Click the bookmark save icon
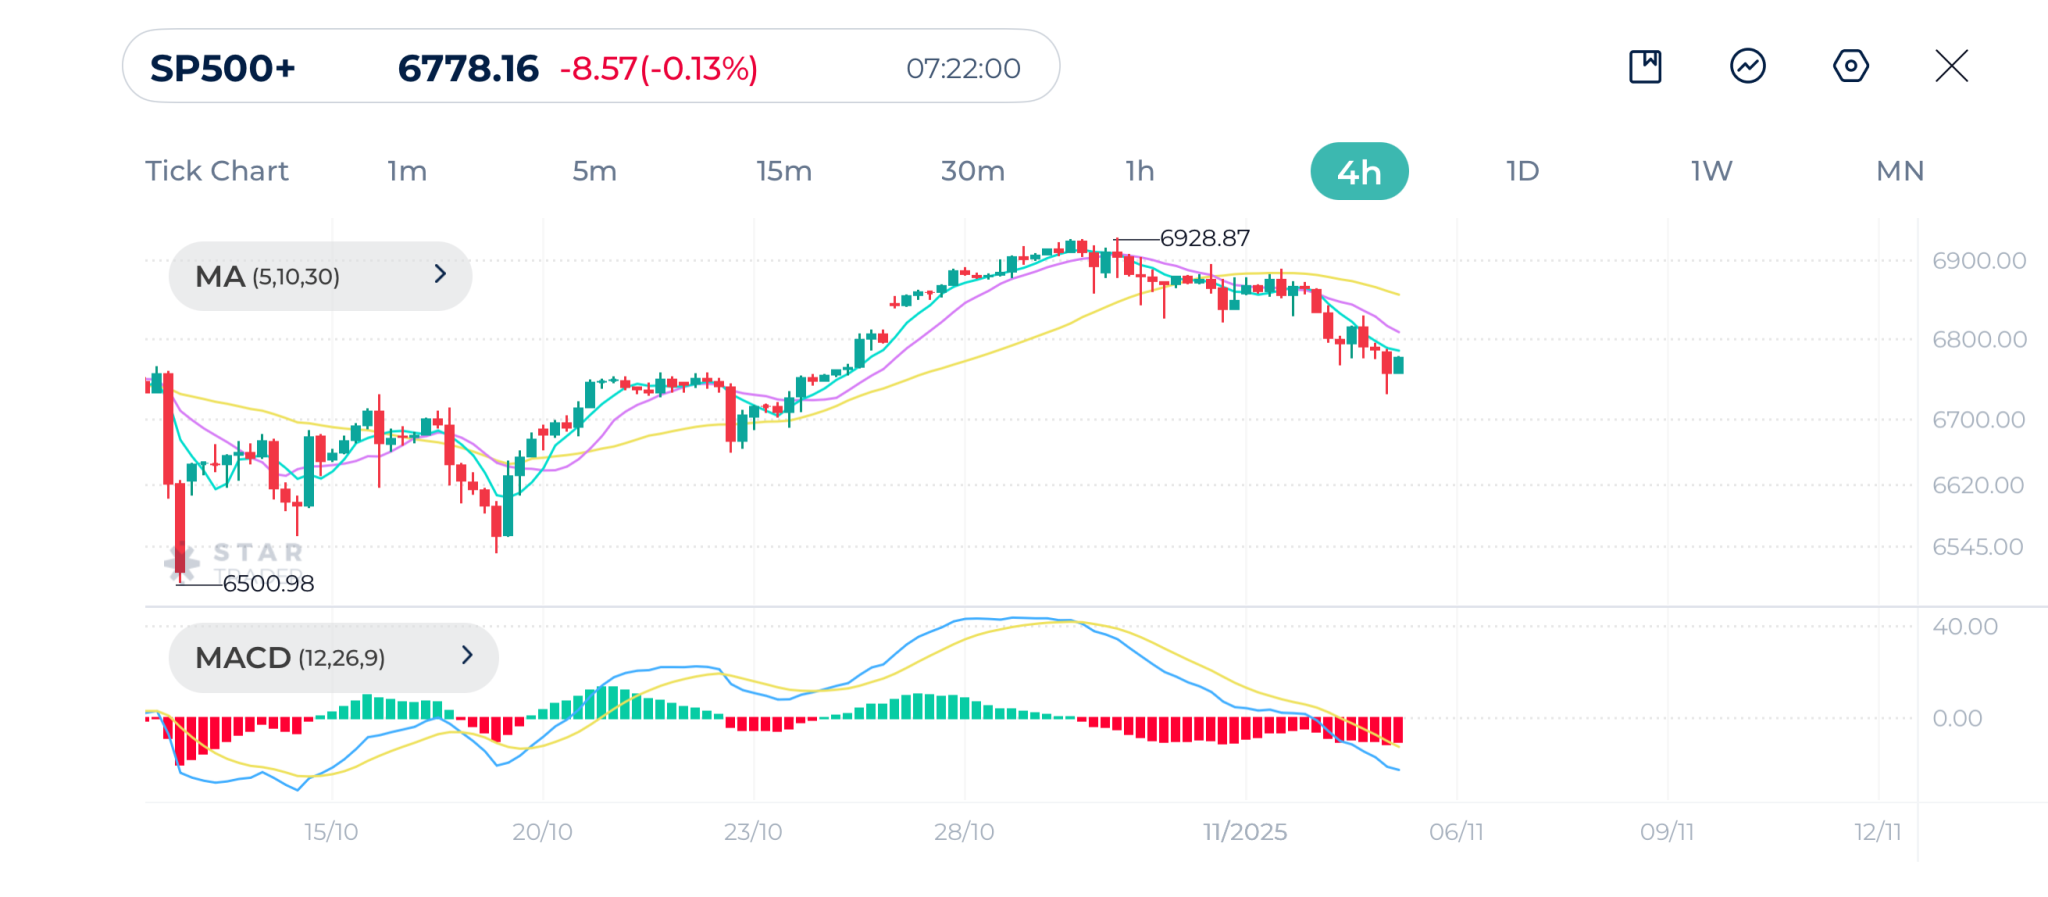Viewport: 2048px width, 897px height. coord(1645,67)
